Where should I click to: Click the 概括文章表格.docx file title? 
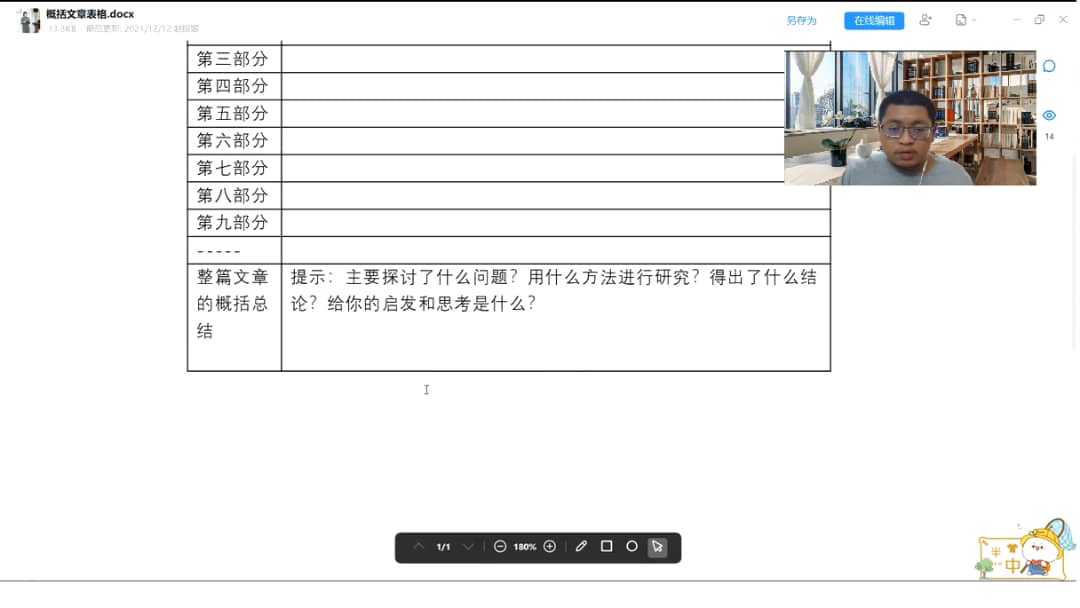click(90, 14)
